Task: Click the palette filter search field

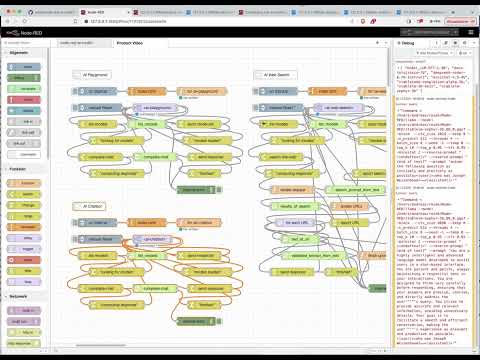Action: (25, 43)
